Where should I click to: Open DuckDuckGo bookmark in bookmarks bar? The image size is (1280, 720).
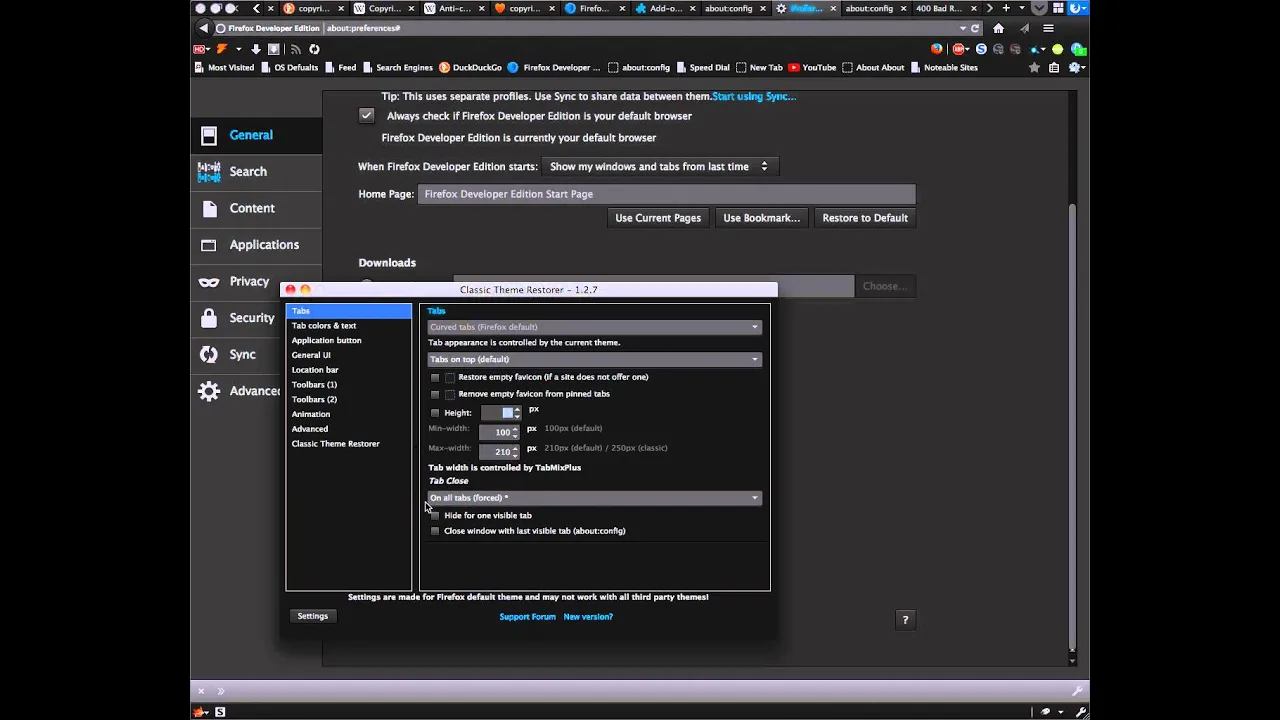[470, 68]
